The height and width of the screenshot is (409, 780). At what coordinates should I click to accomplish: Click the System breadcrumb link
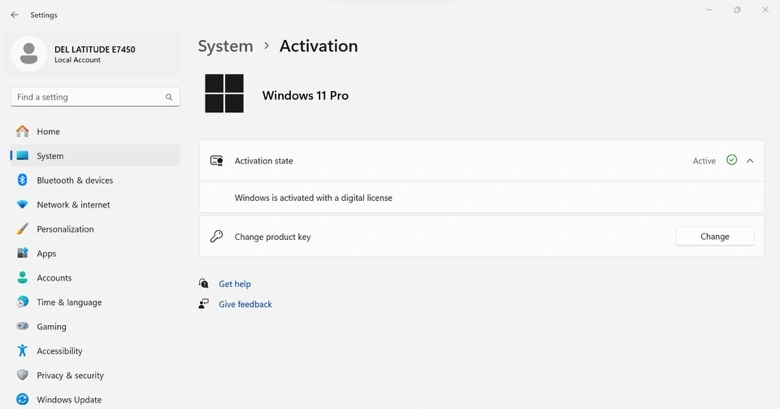pos(225,46)
